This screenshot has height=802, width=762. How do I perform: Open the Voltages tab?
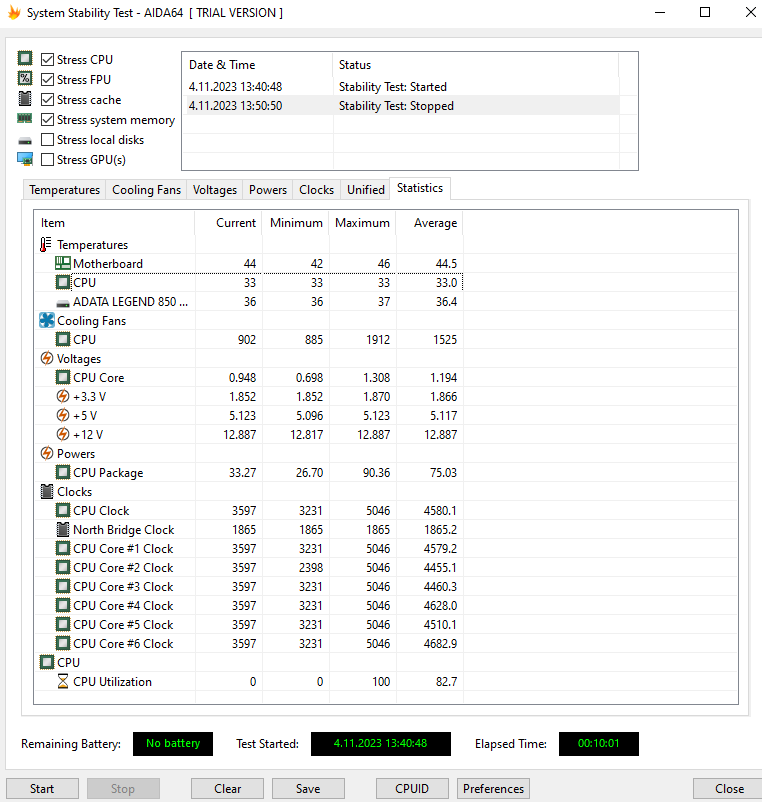215,190
